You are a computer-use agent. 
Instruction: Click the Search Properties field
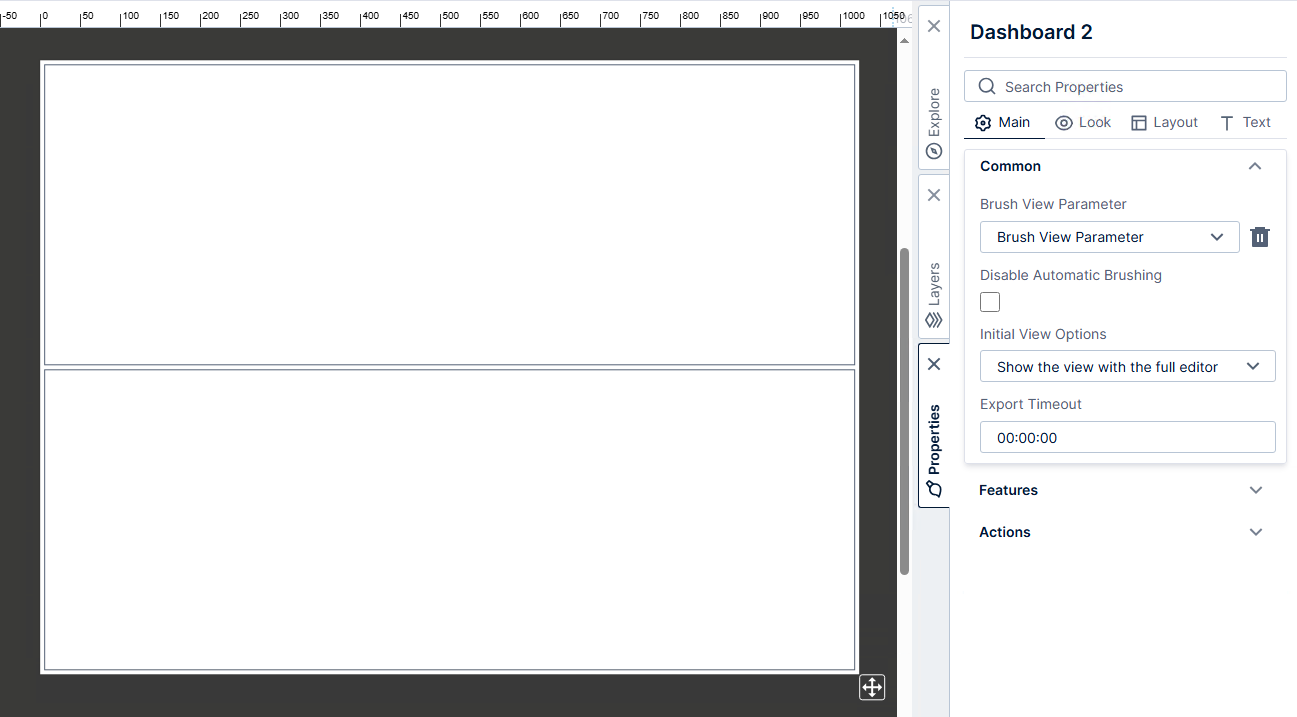click(x=1125, y=86)
